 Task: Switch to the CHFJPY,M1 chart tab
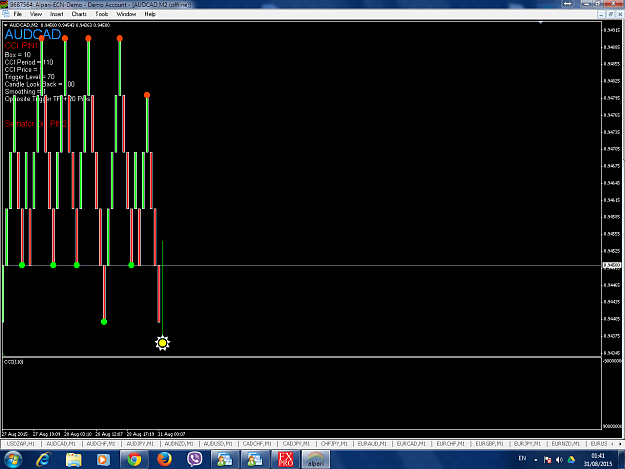pos(334,443)
